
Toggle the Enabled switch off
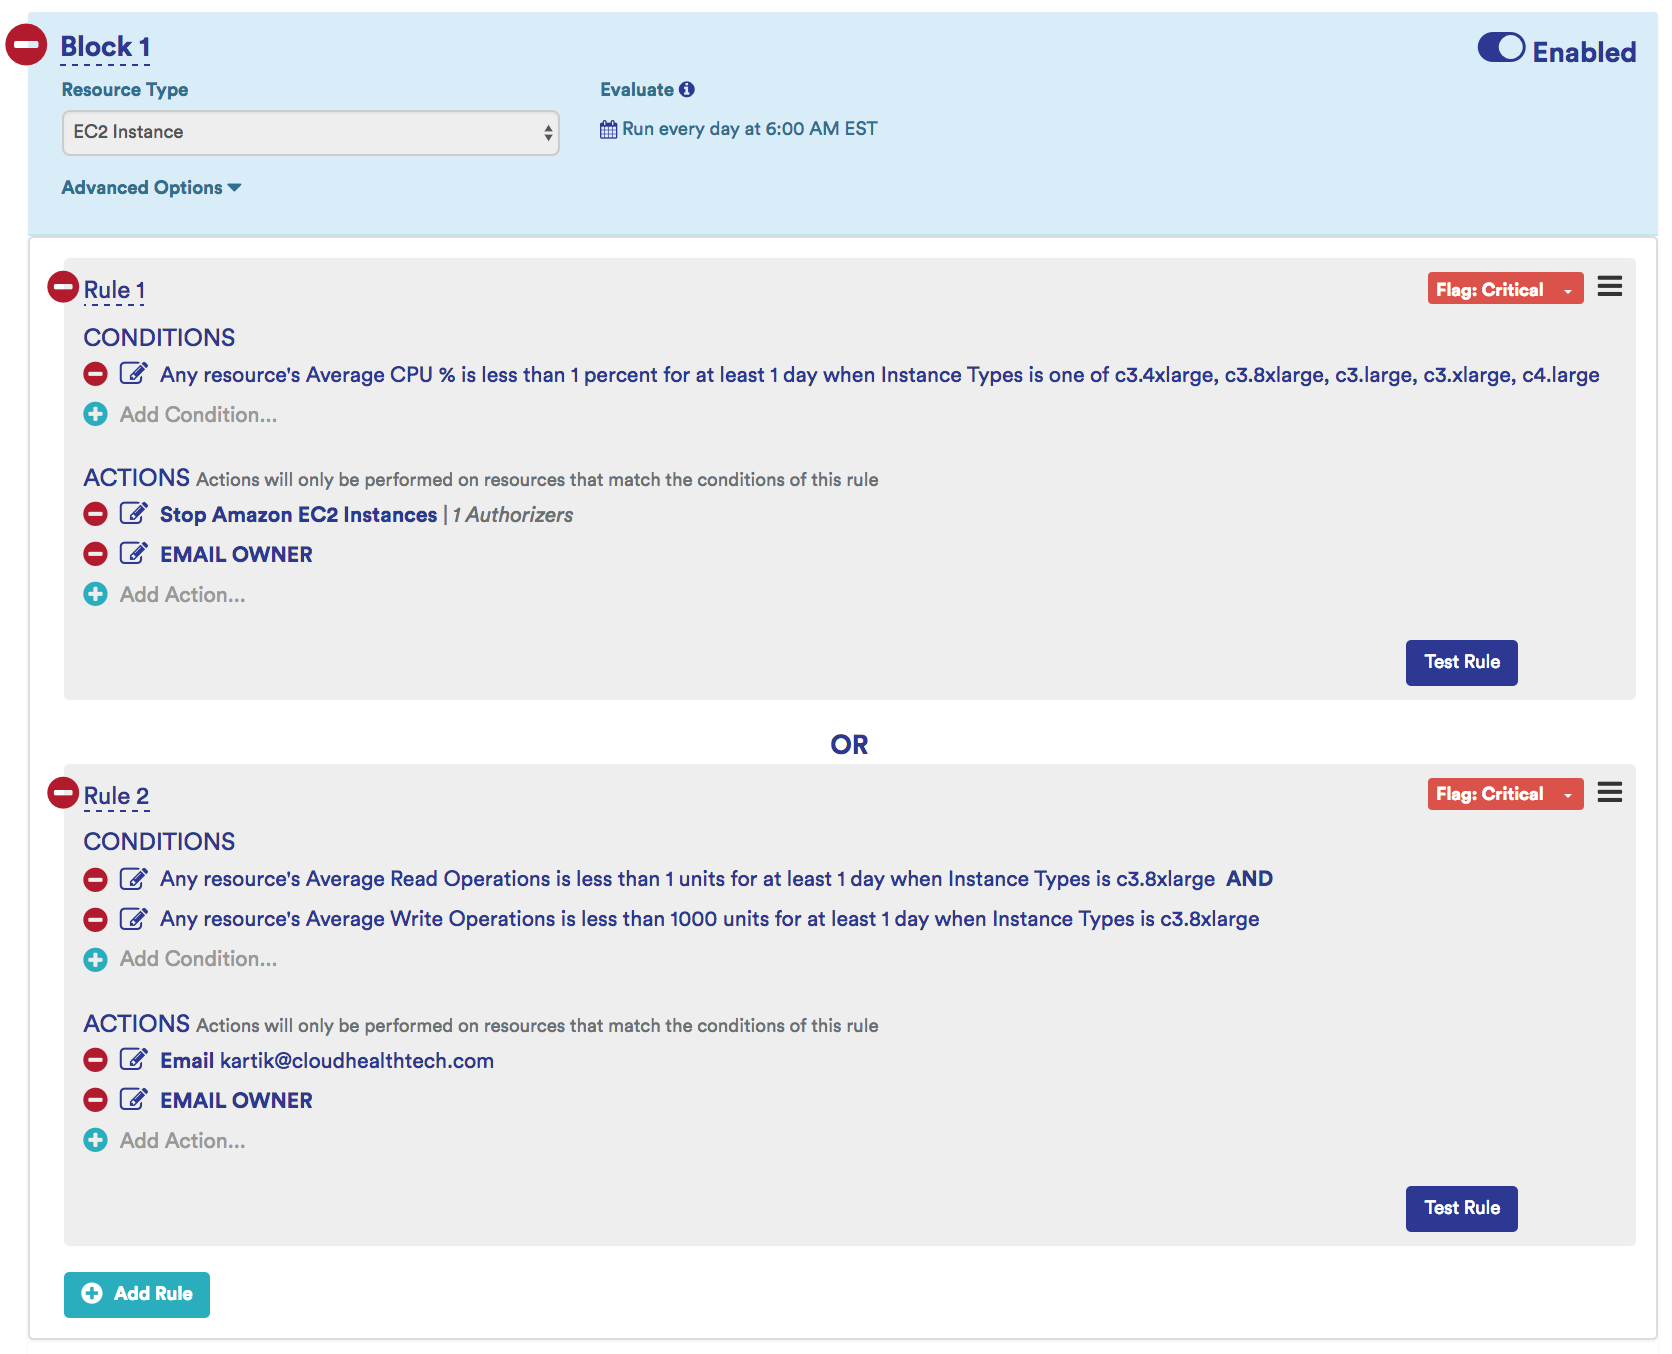pyautogui.click(x=1501, y=48)
